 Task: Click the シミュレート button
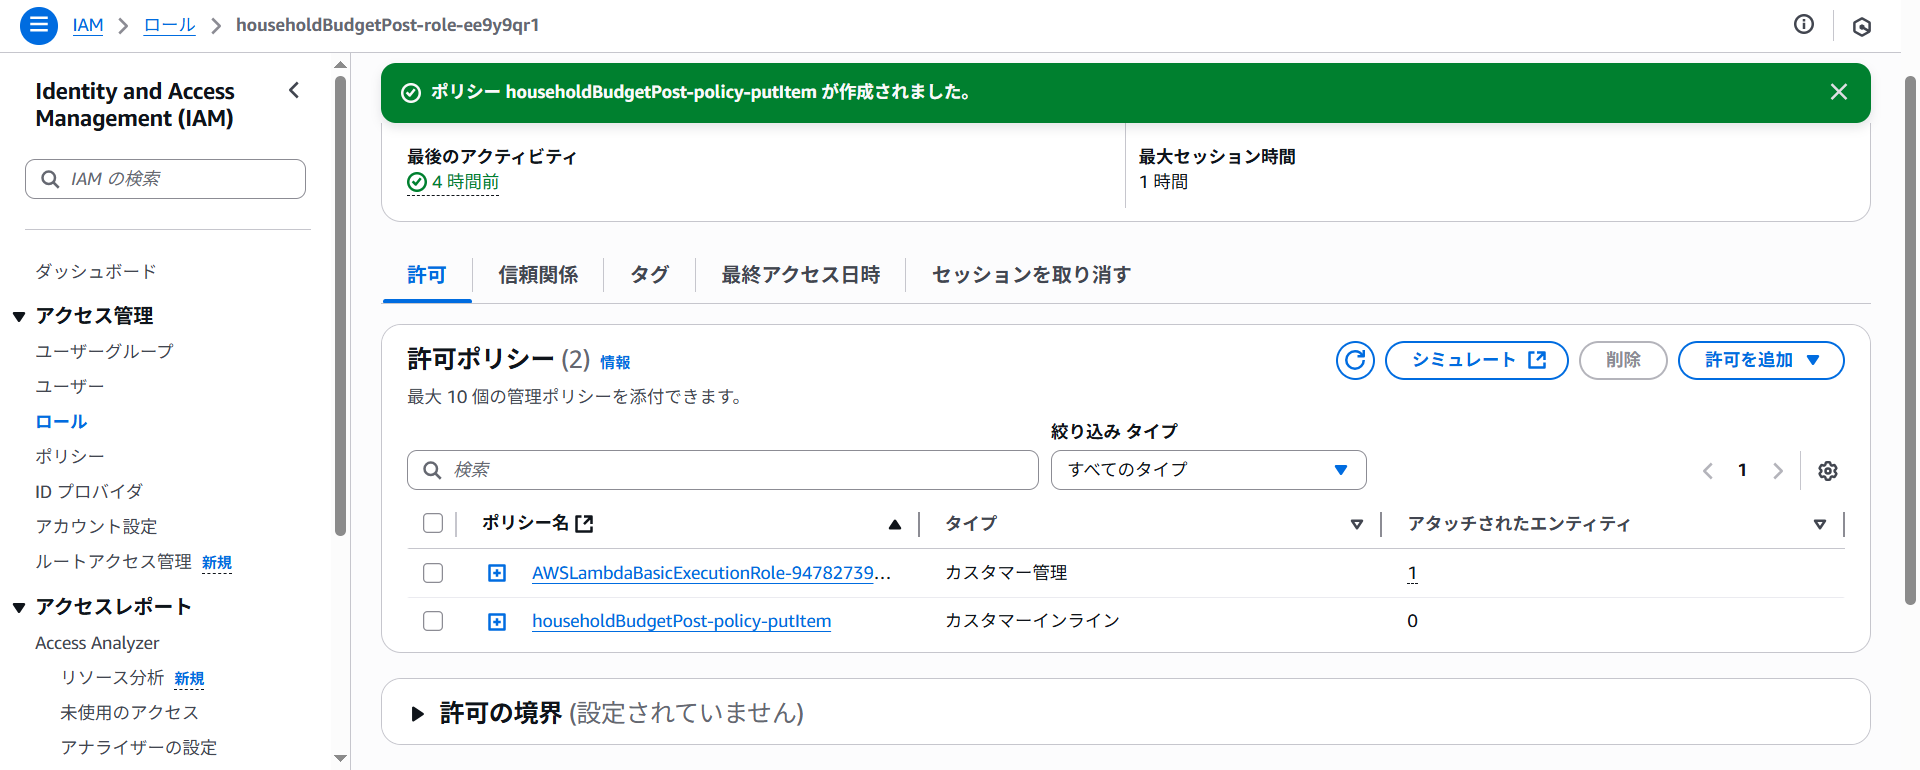pyautogui.click(x=1476, y=360)
